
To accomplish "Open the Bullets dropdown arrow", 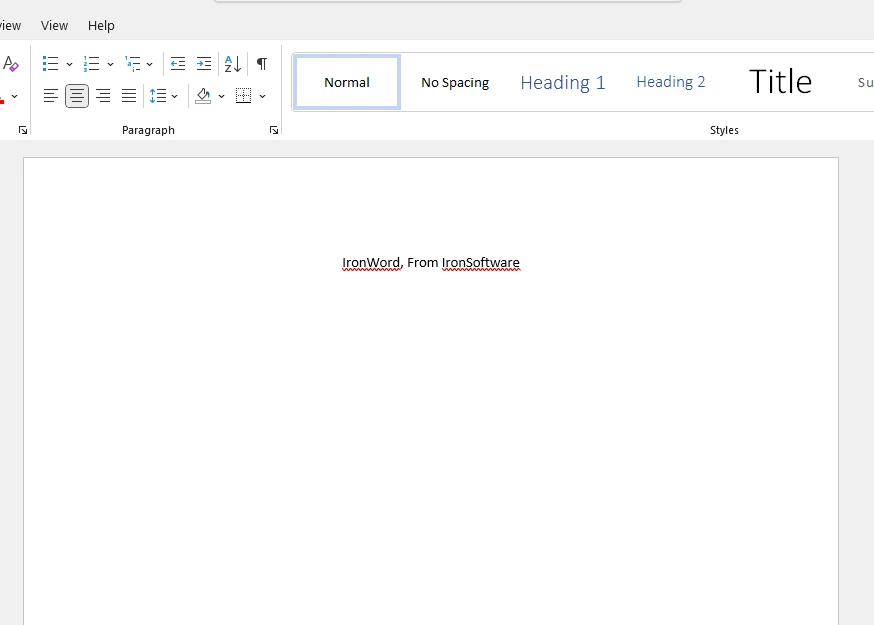I will [69, 65].
